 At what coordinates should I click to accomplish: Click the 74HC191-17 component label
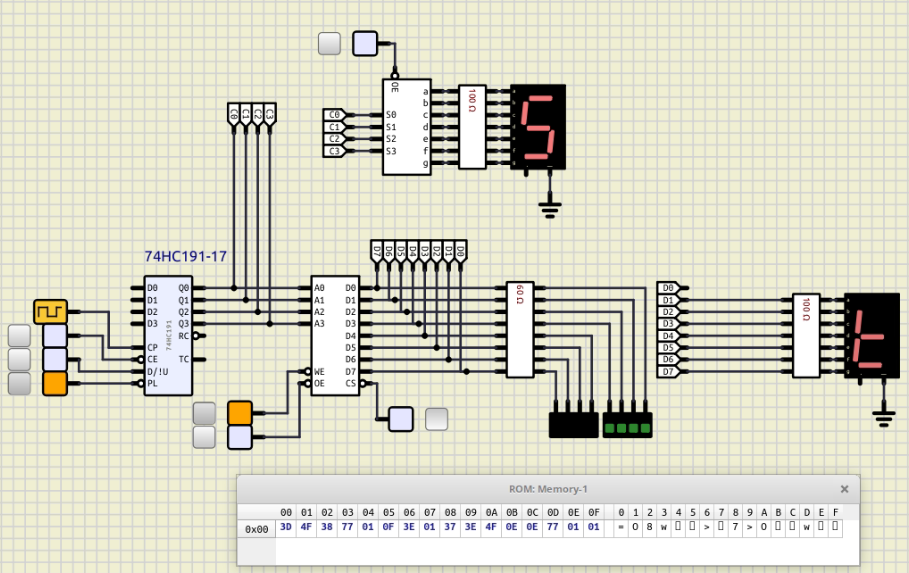point(186,256)
